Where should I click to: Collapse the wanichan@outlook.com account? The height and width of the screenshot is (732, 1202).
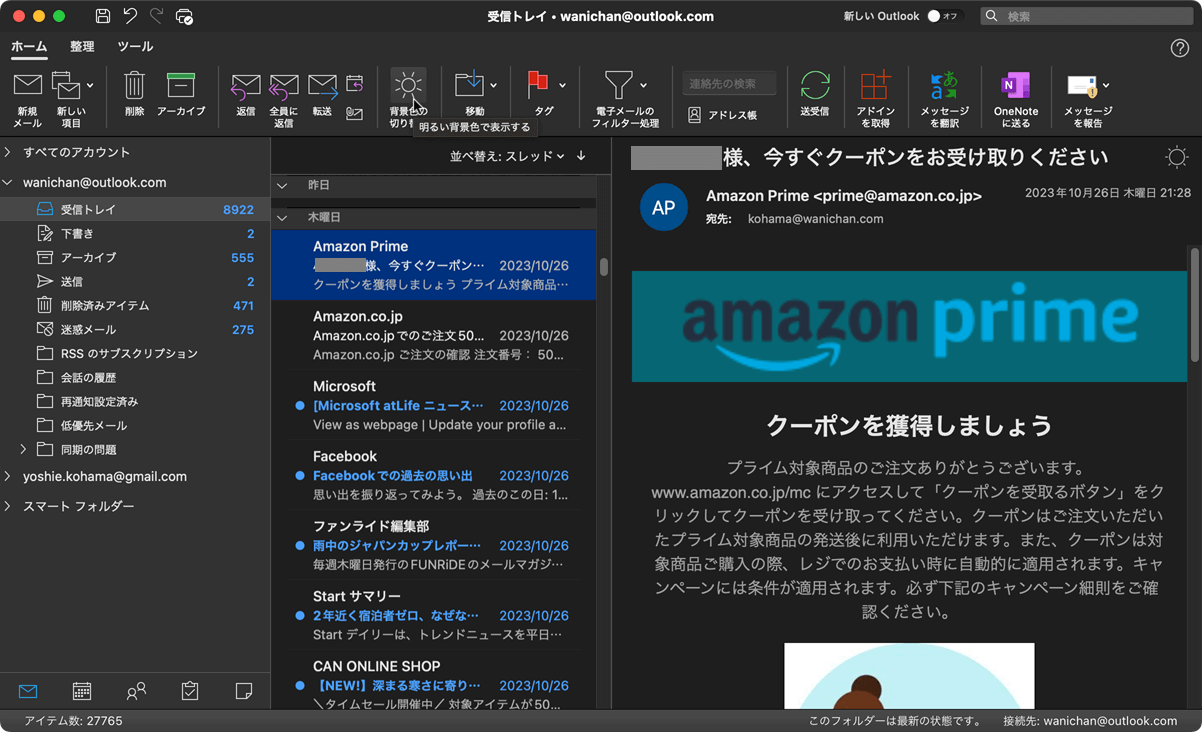(x=8, y=183)
